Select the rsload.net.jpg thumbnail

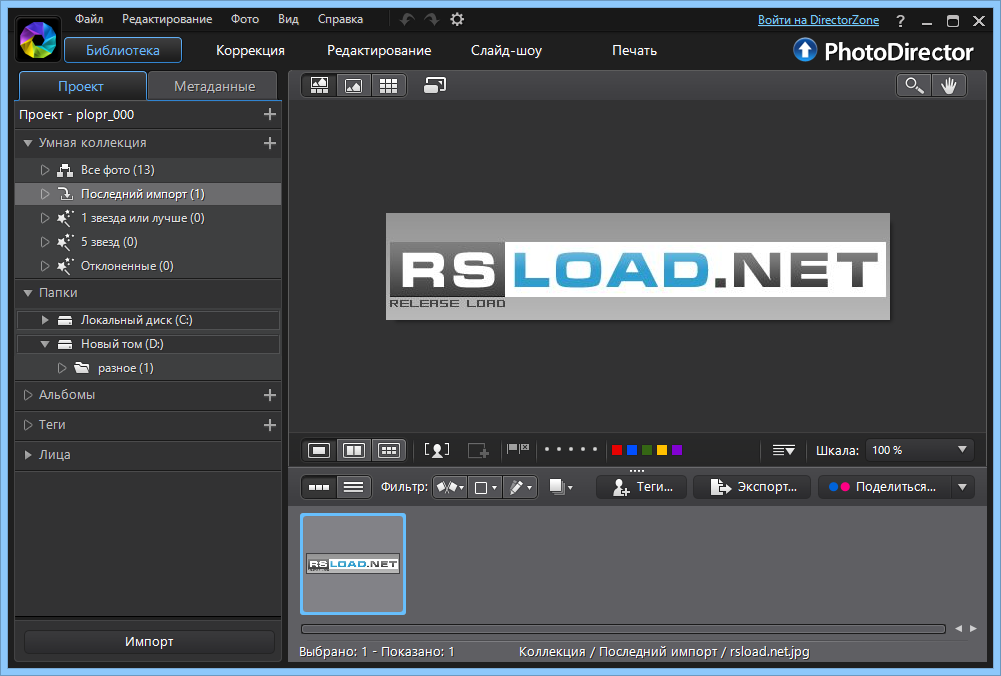click(x=353, y=564)
